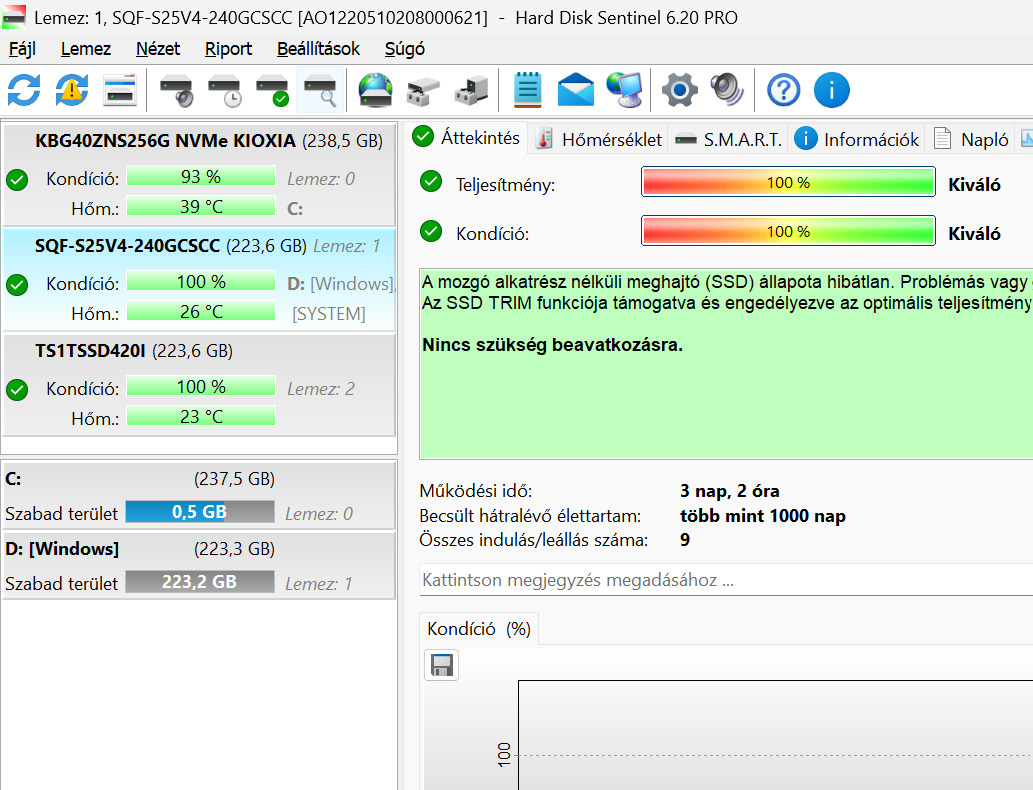Image resolution: width=1033 pixels, height=790 pixels.
Task: Click the blue envelope e-mail icon
Action: pyautogui.click(x=576, y=90)
